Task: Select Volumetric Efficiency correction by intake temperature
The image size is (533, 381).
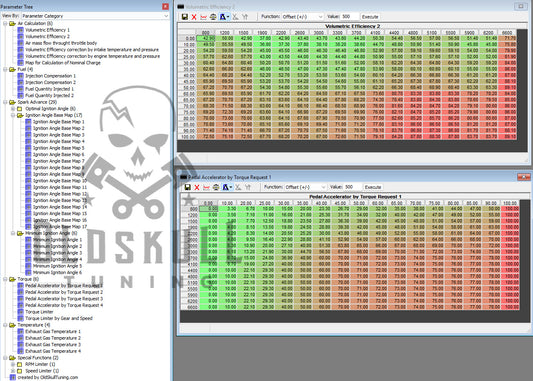Action: tap(92, 50)
